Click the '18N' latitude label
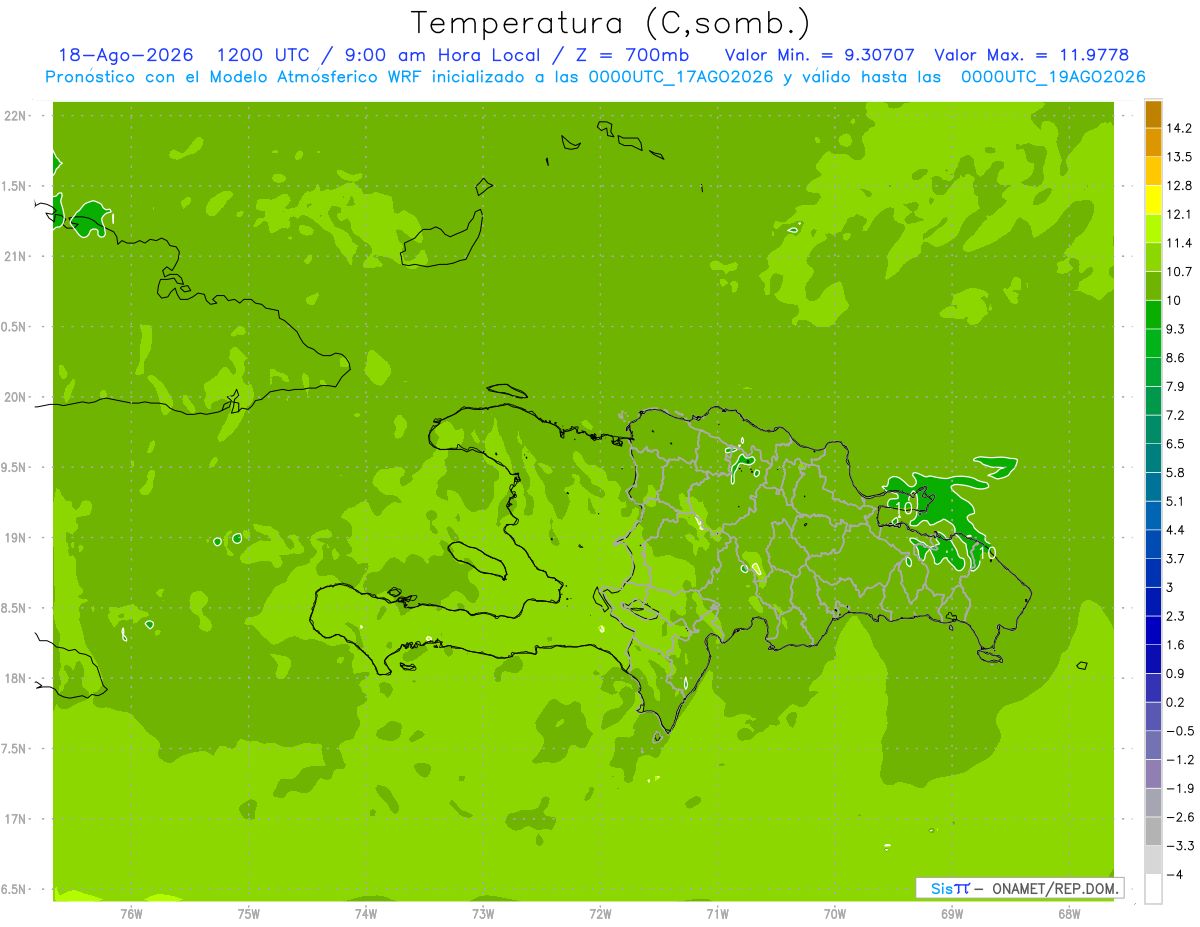 (15, 679)
